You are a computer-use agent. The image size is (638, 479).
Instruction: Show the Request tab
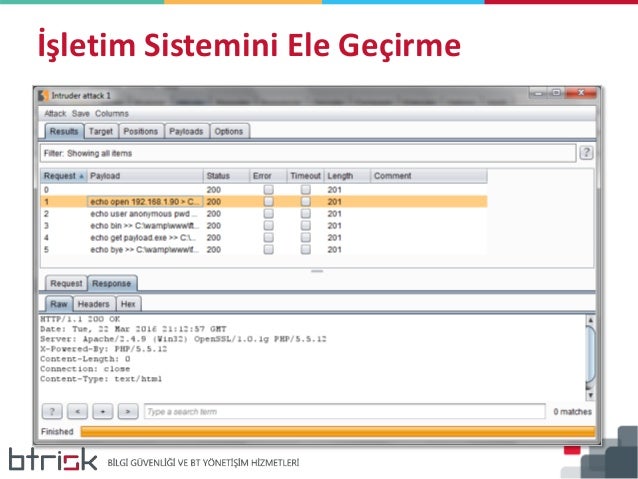tap(66, 283)
